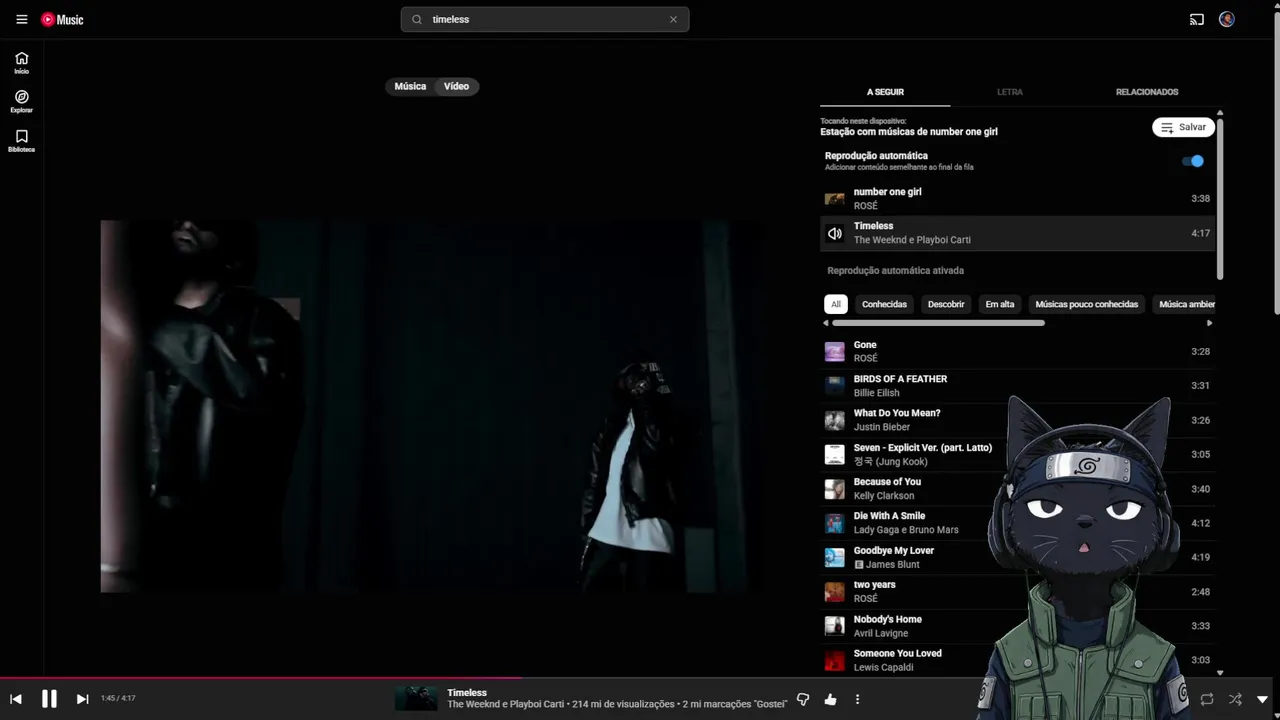
Task: Open the Explorar section
Action: (21, 102)
